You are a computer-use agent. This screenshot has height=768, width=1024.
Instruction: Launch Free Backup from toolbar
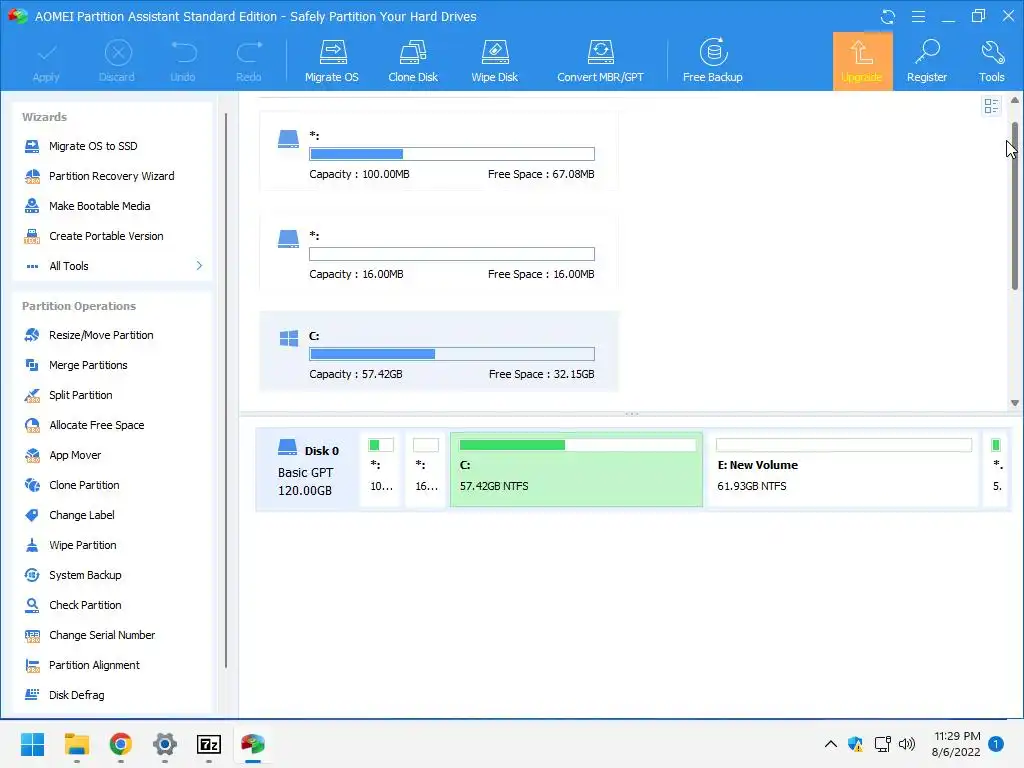[712, 61]
